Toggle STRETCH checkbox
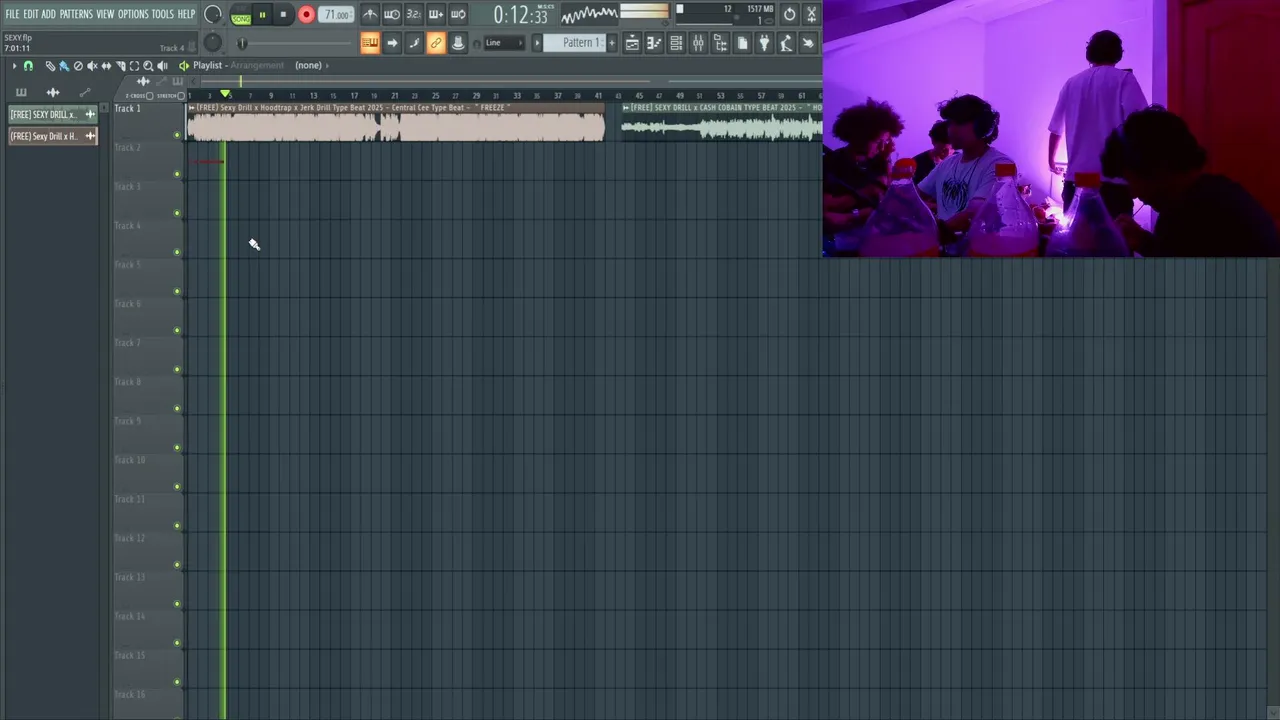Screen dimensions: 1280x720 pos(181,96)
